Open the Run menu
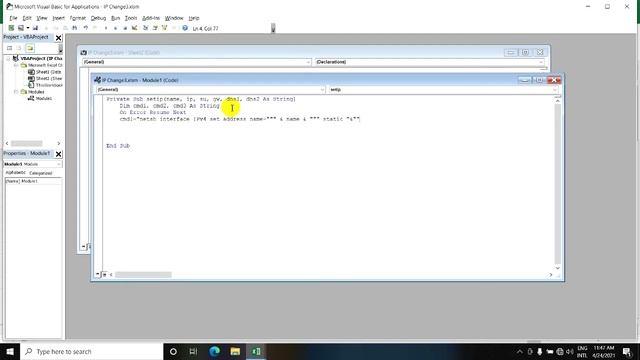 (116, 18)
